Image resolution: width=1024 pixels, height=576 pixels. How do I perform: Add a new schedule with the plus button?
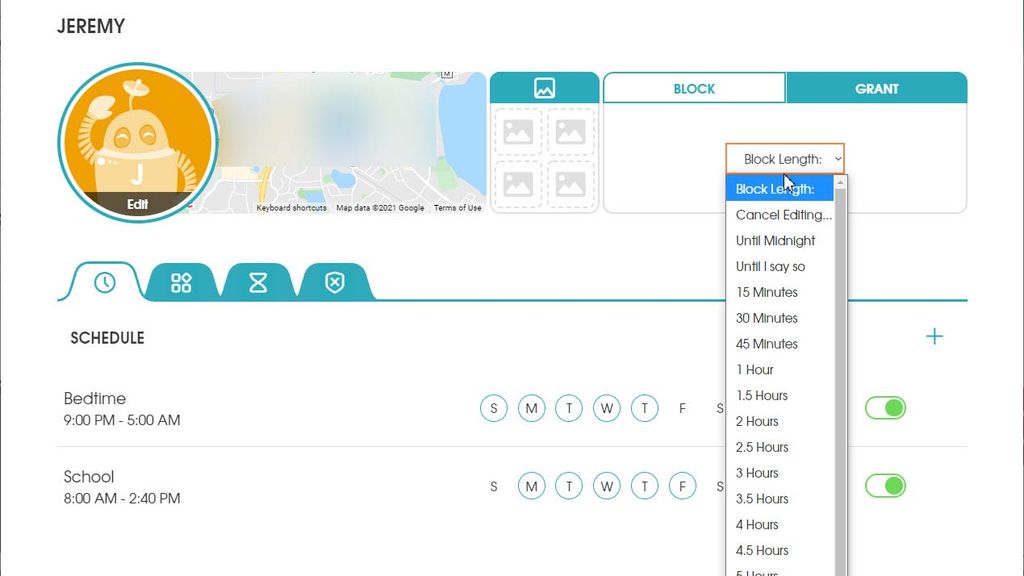(x=934, y=336)
